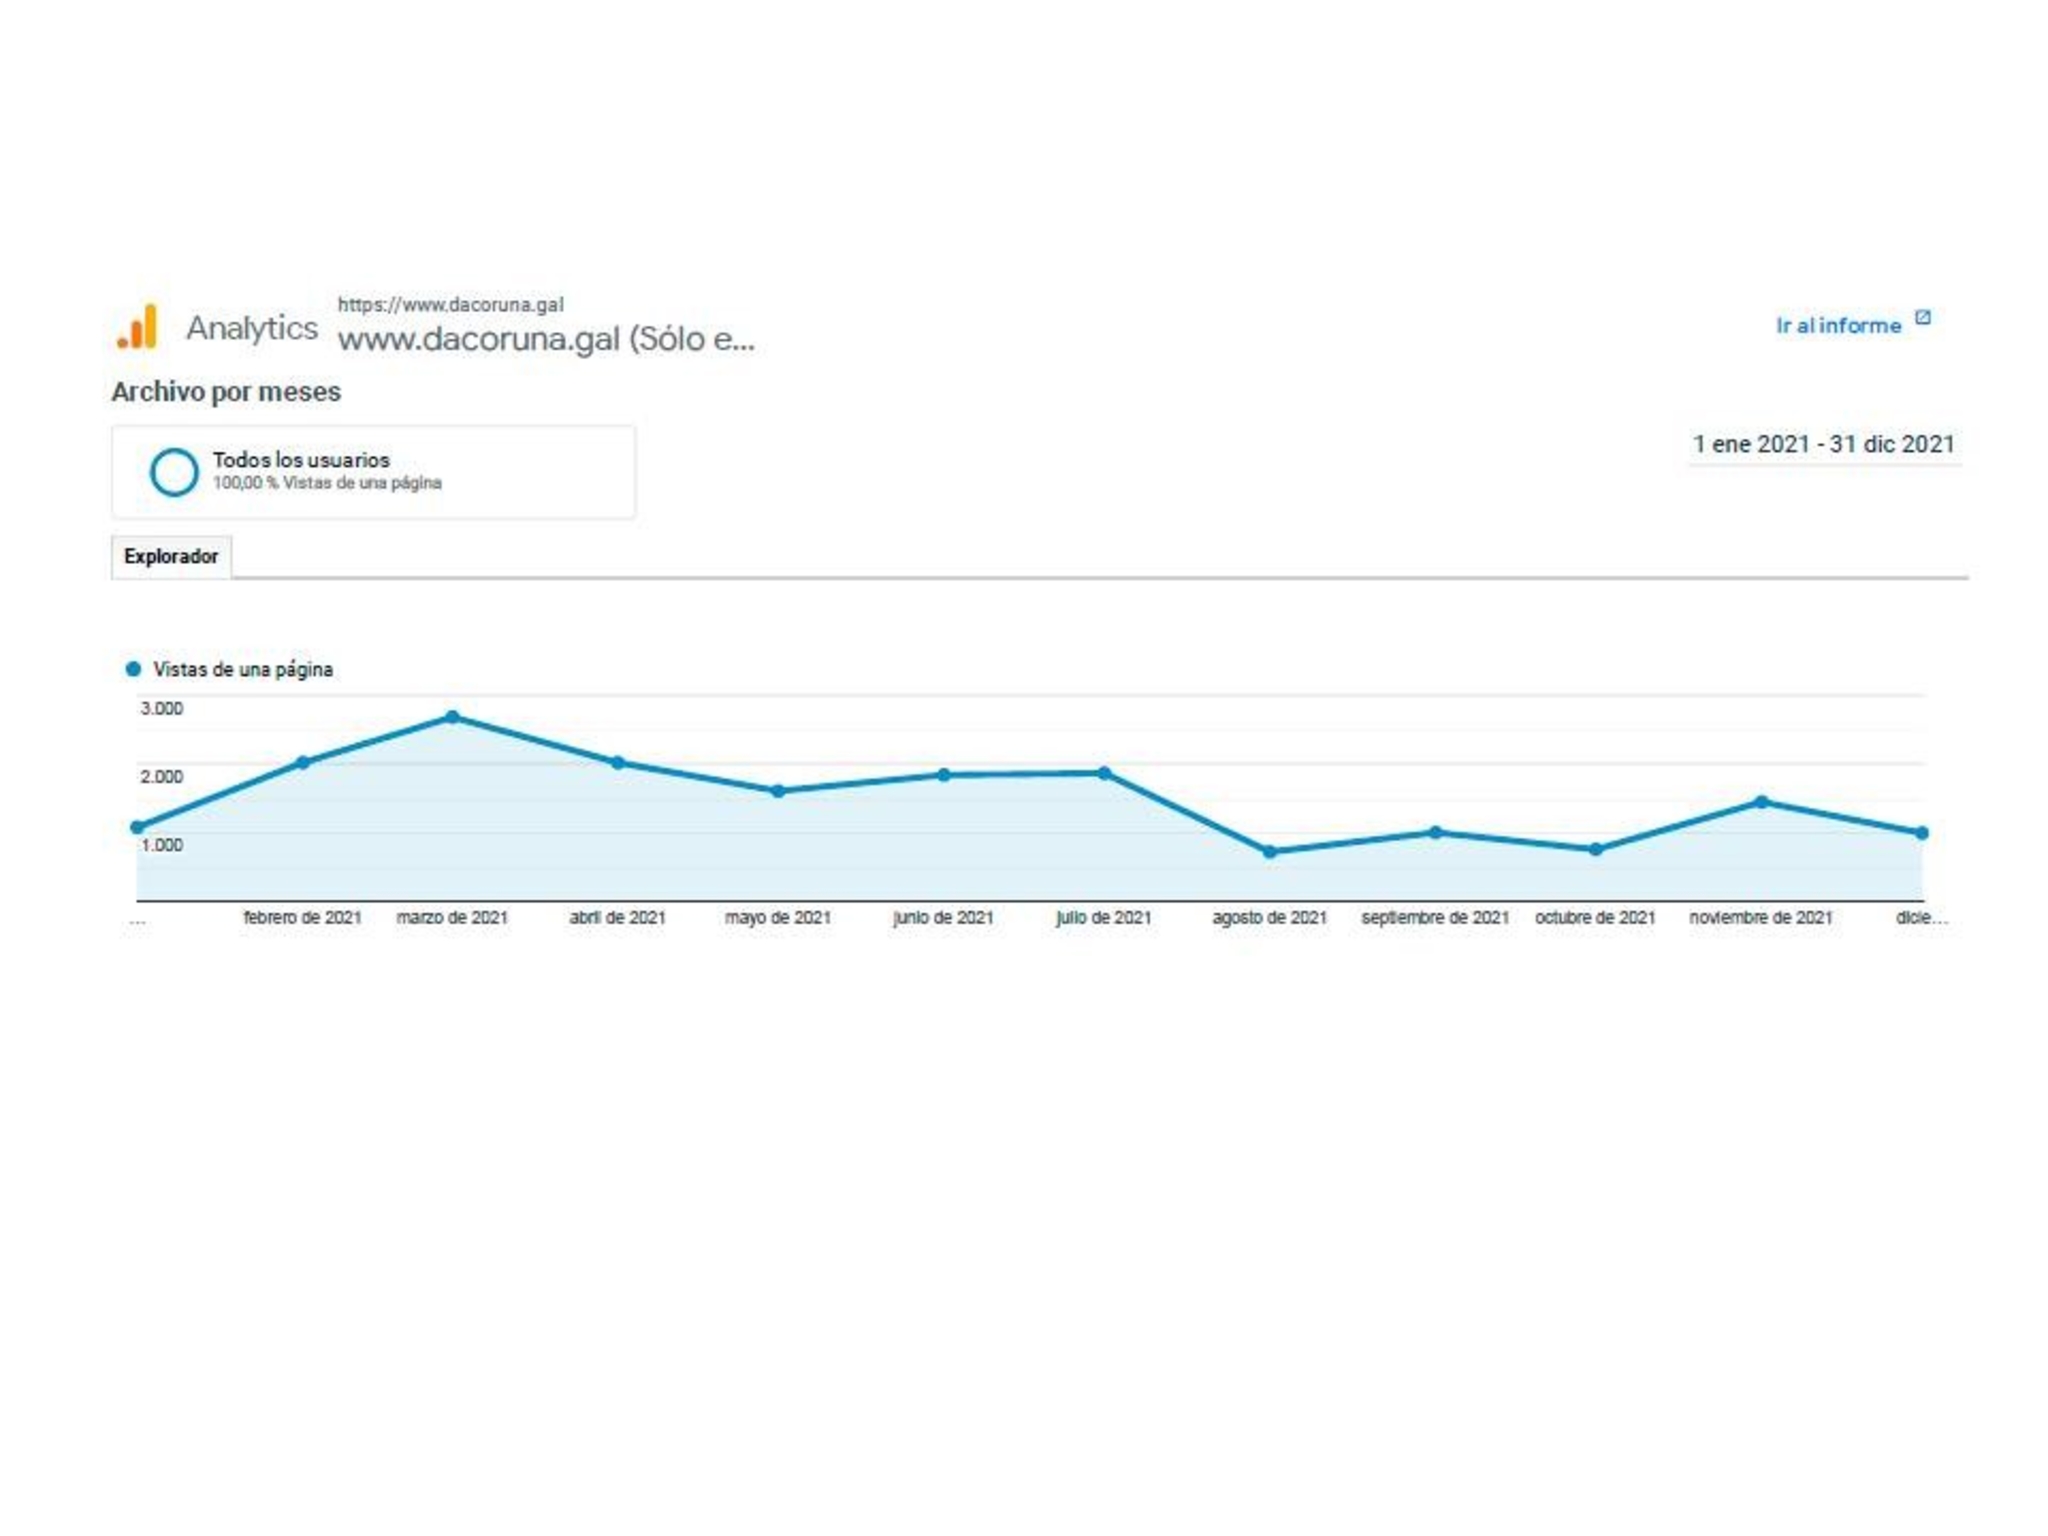Click the julio de 2021 data point
This screenshot has height=1536, width=2048.
pyautogui.click(x=1103, y=773)
